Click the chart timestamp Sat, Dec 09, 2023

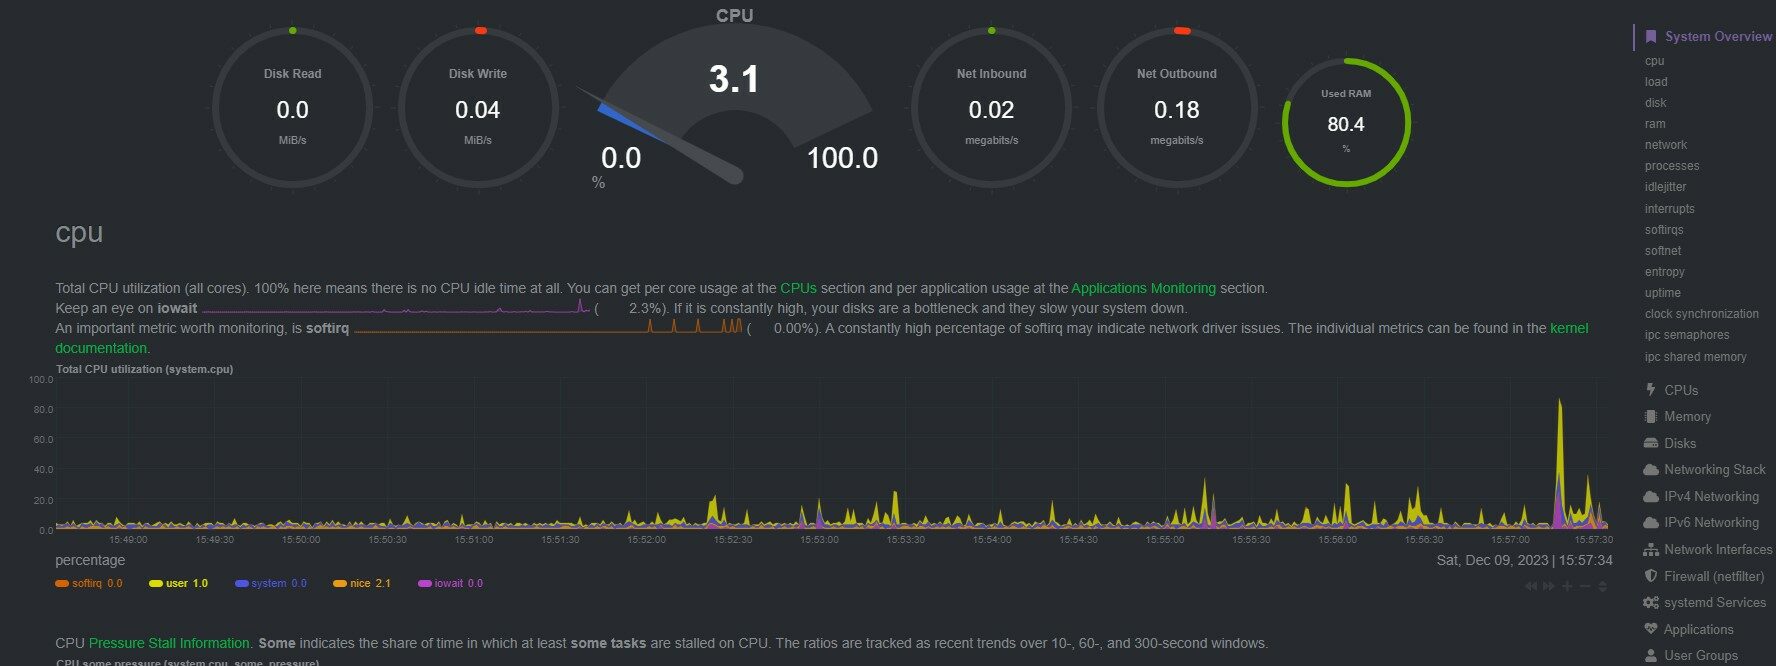(1525, 560)
